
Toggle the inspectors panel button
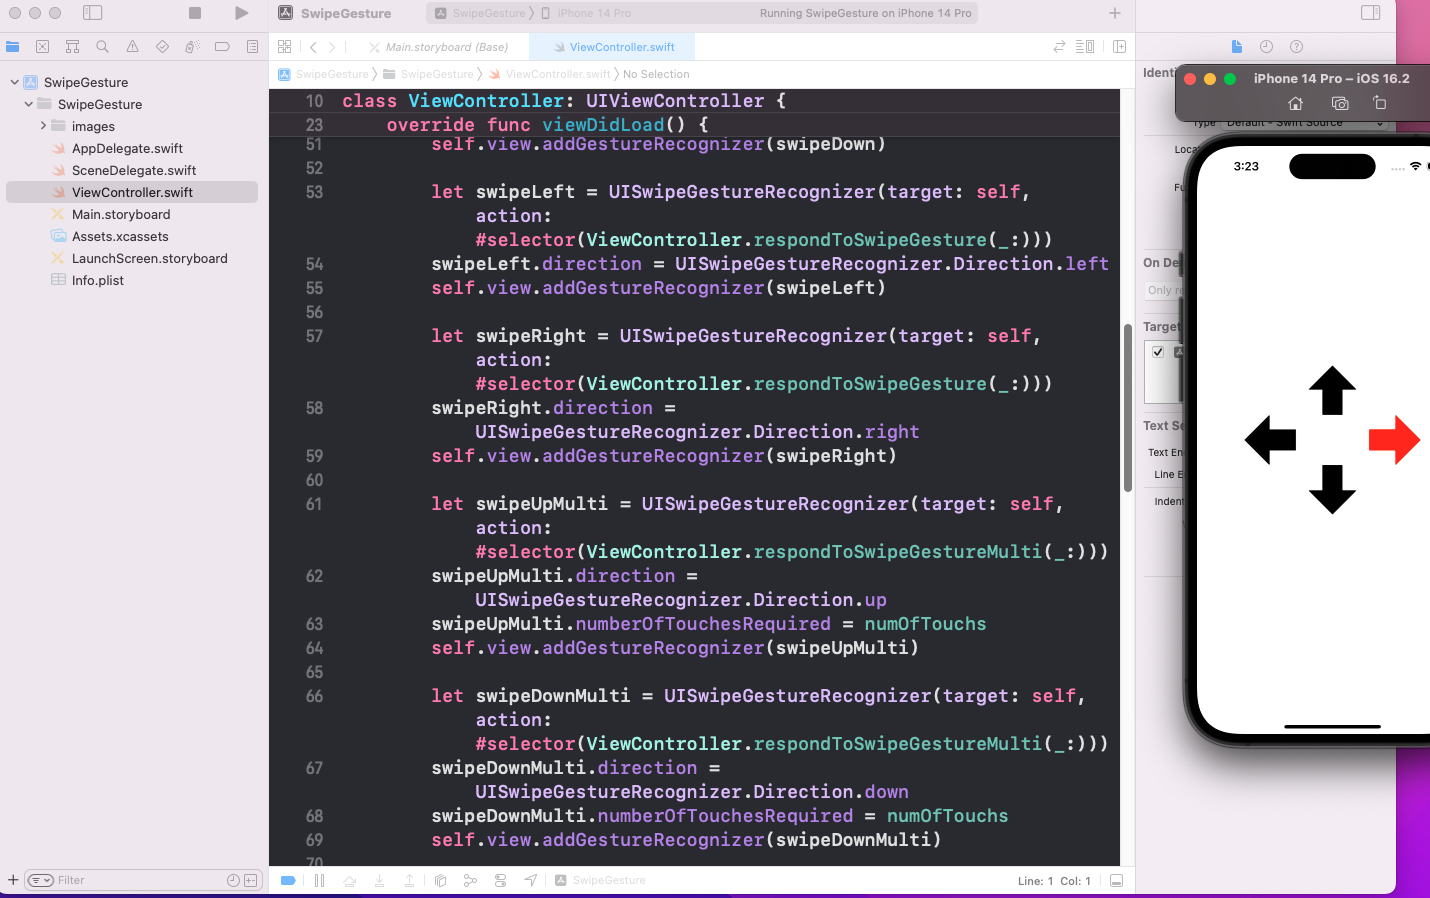1371,13
